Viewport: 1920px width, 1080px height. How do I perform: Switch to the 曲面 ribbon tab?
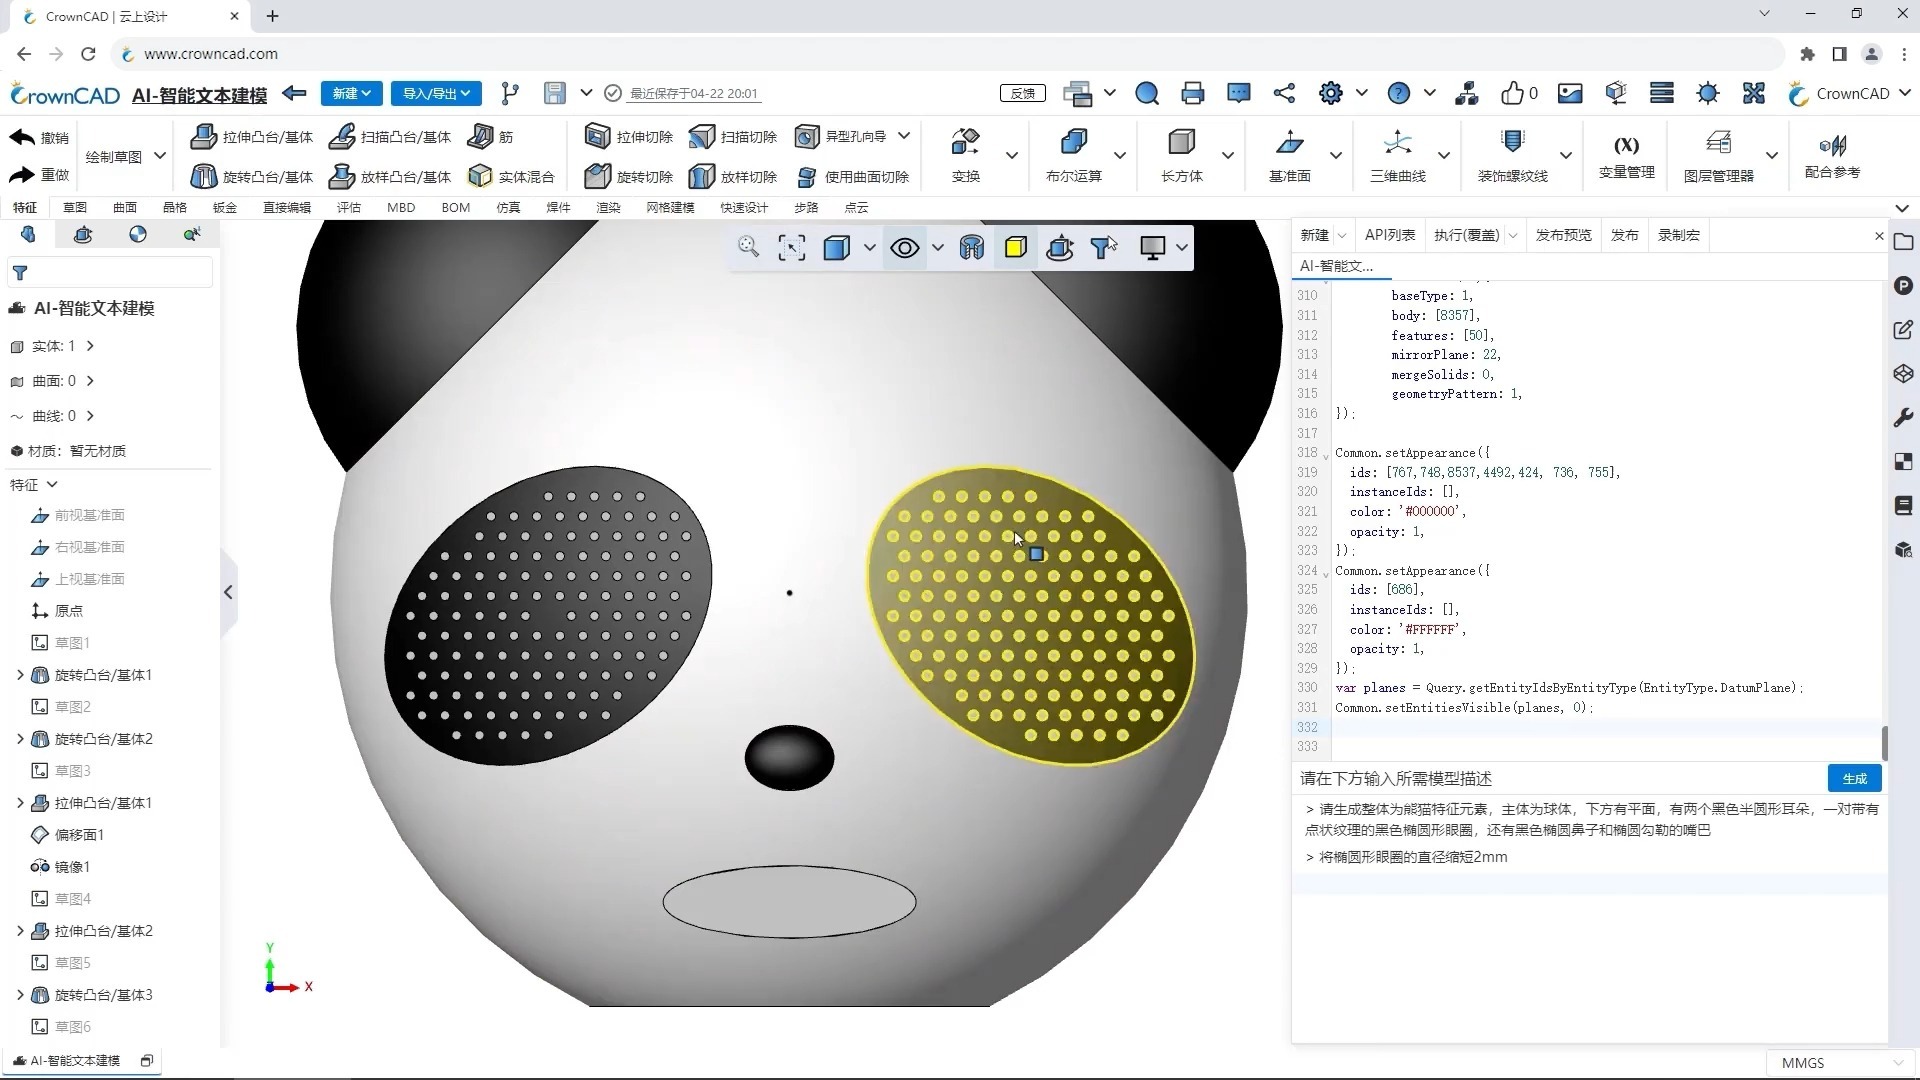click(125, 207)
